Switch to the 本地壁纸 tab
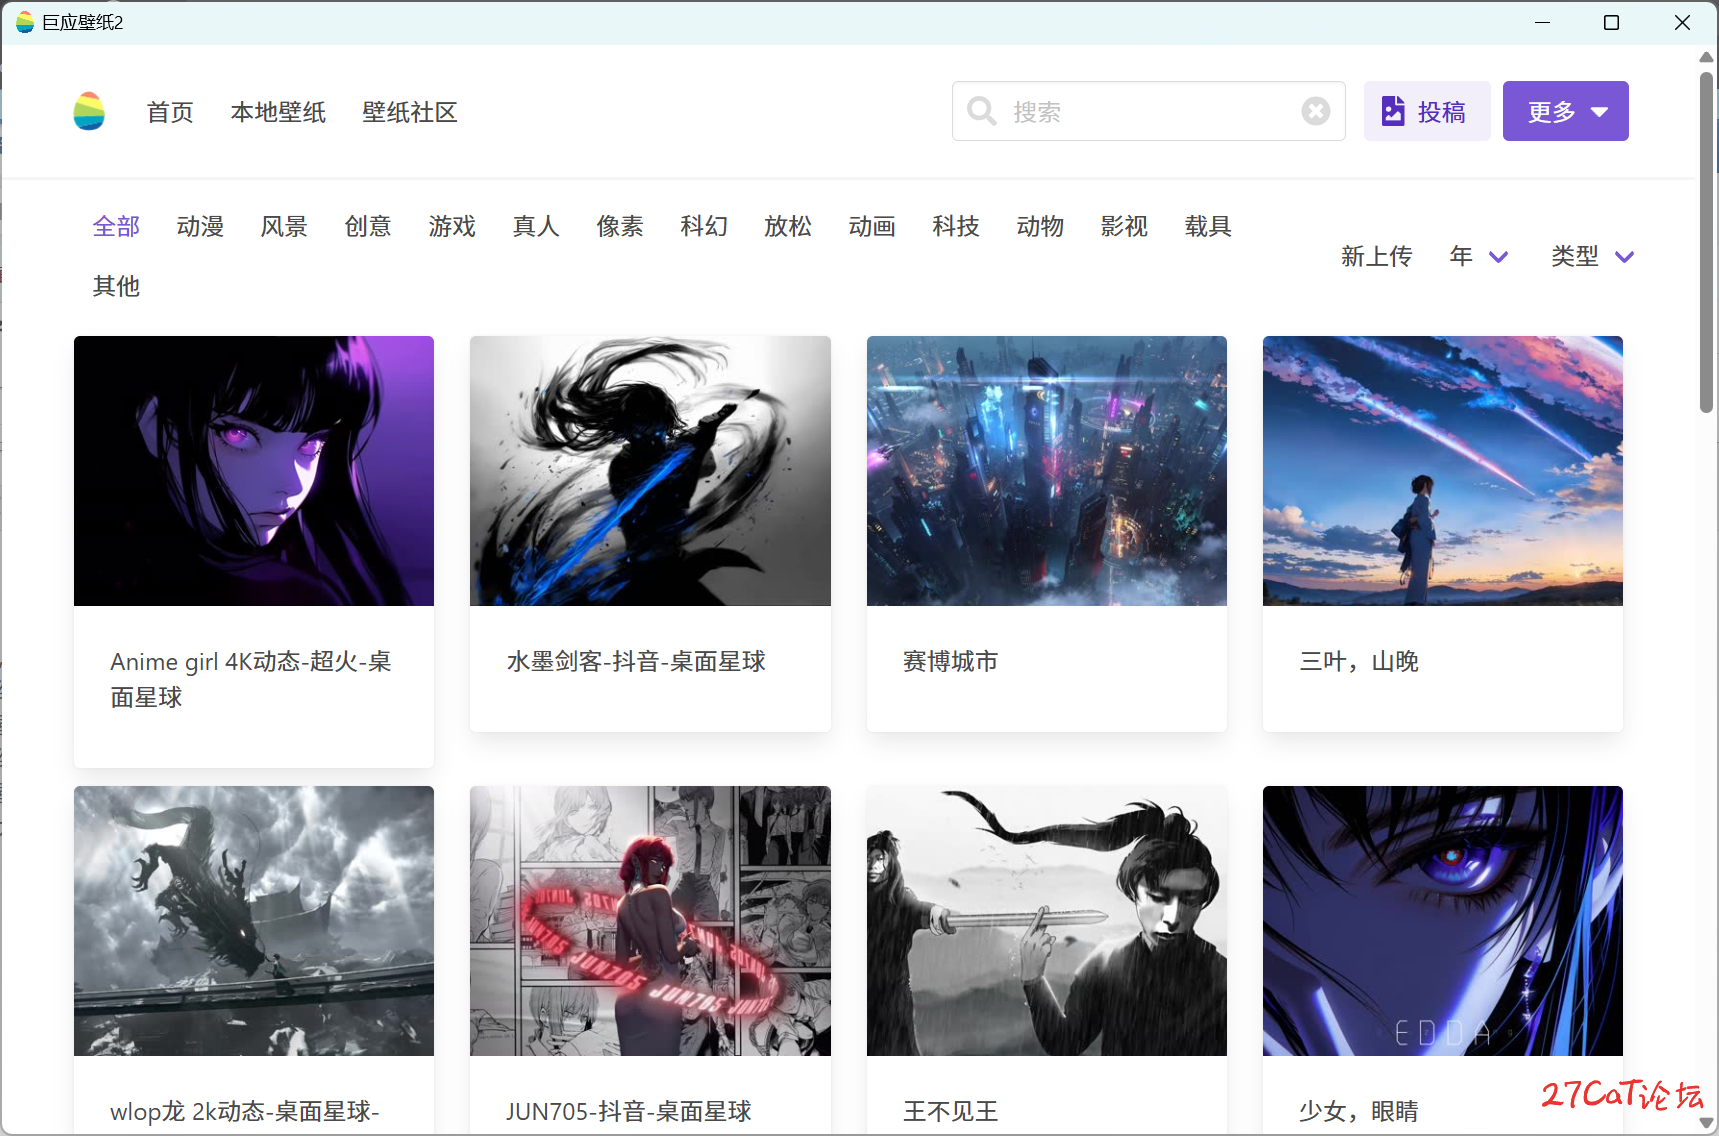Viewport: 1719px width, 1136px height. click(278, 112)
